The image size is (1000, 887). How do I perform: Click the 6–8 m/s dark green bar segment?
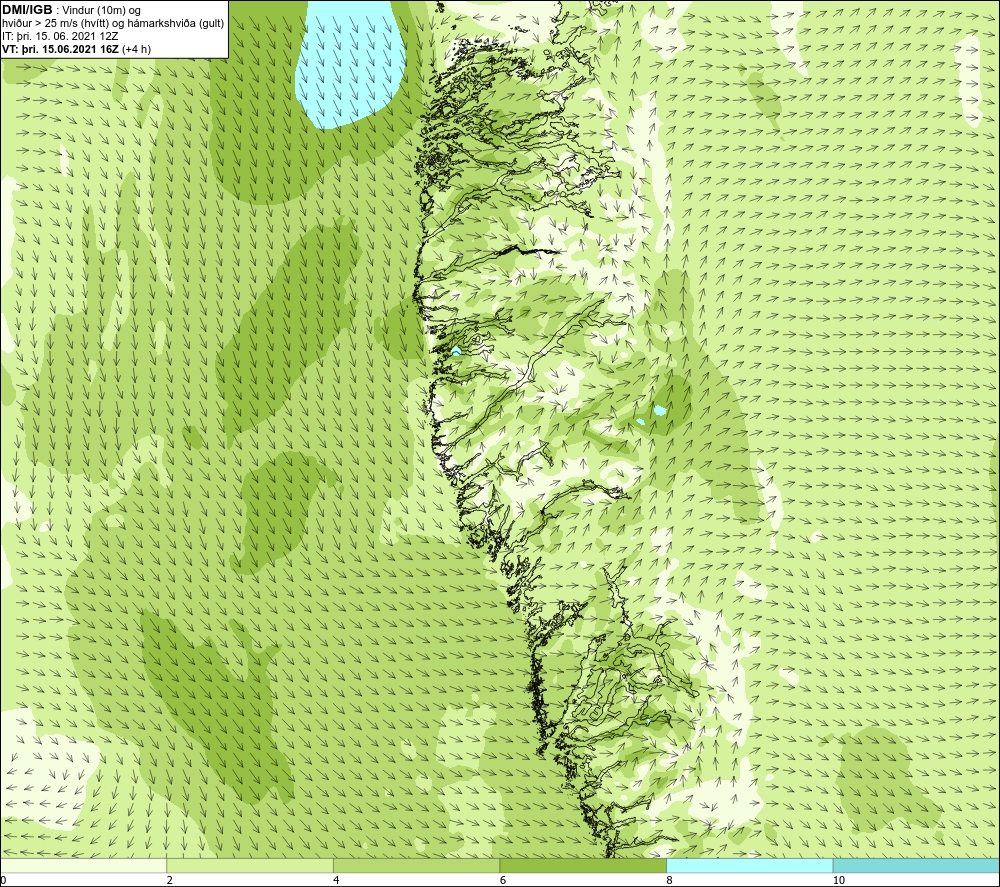pos(583,865)
